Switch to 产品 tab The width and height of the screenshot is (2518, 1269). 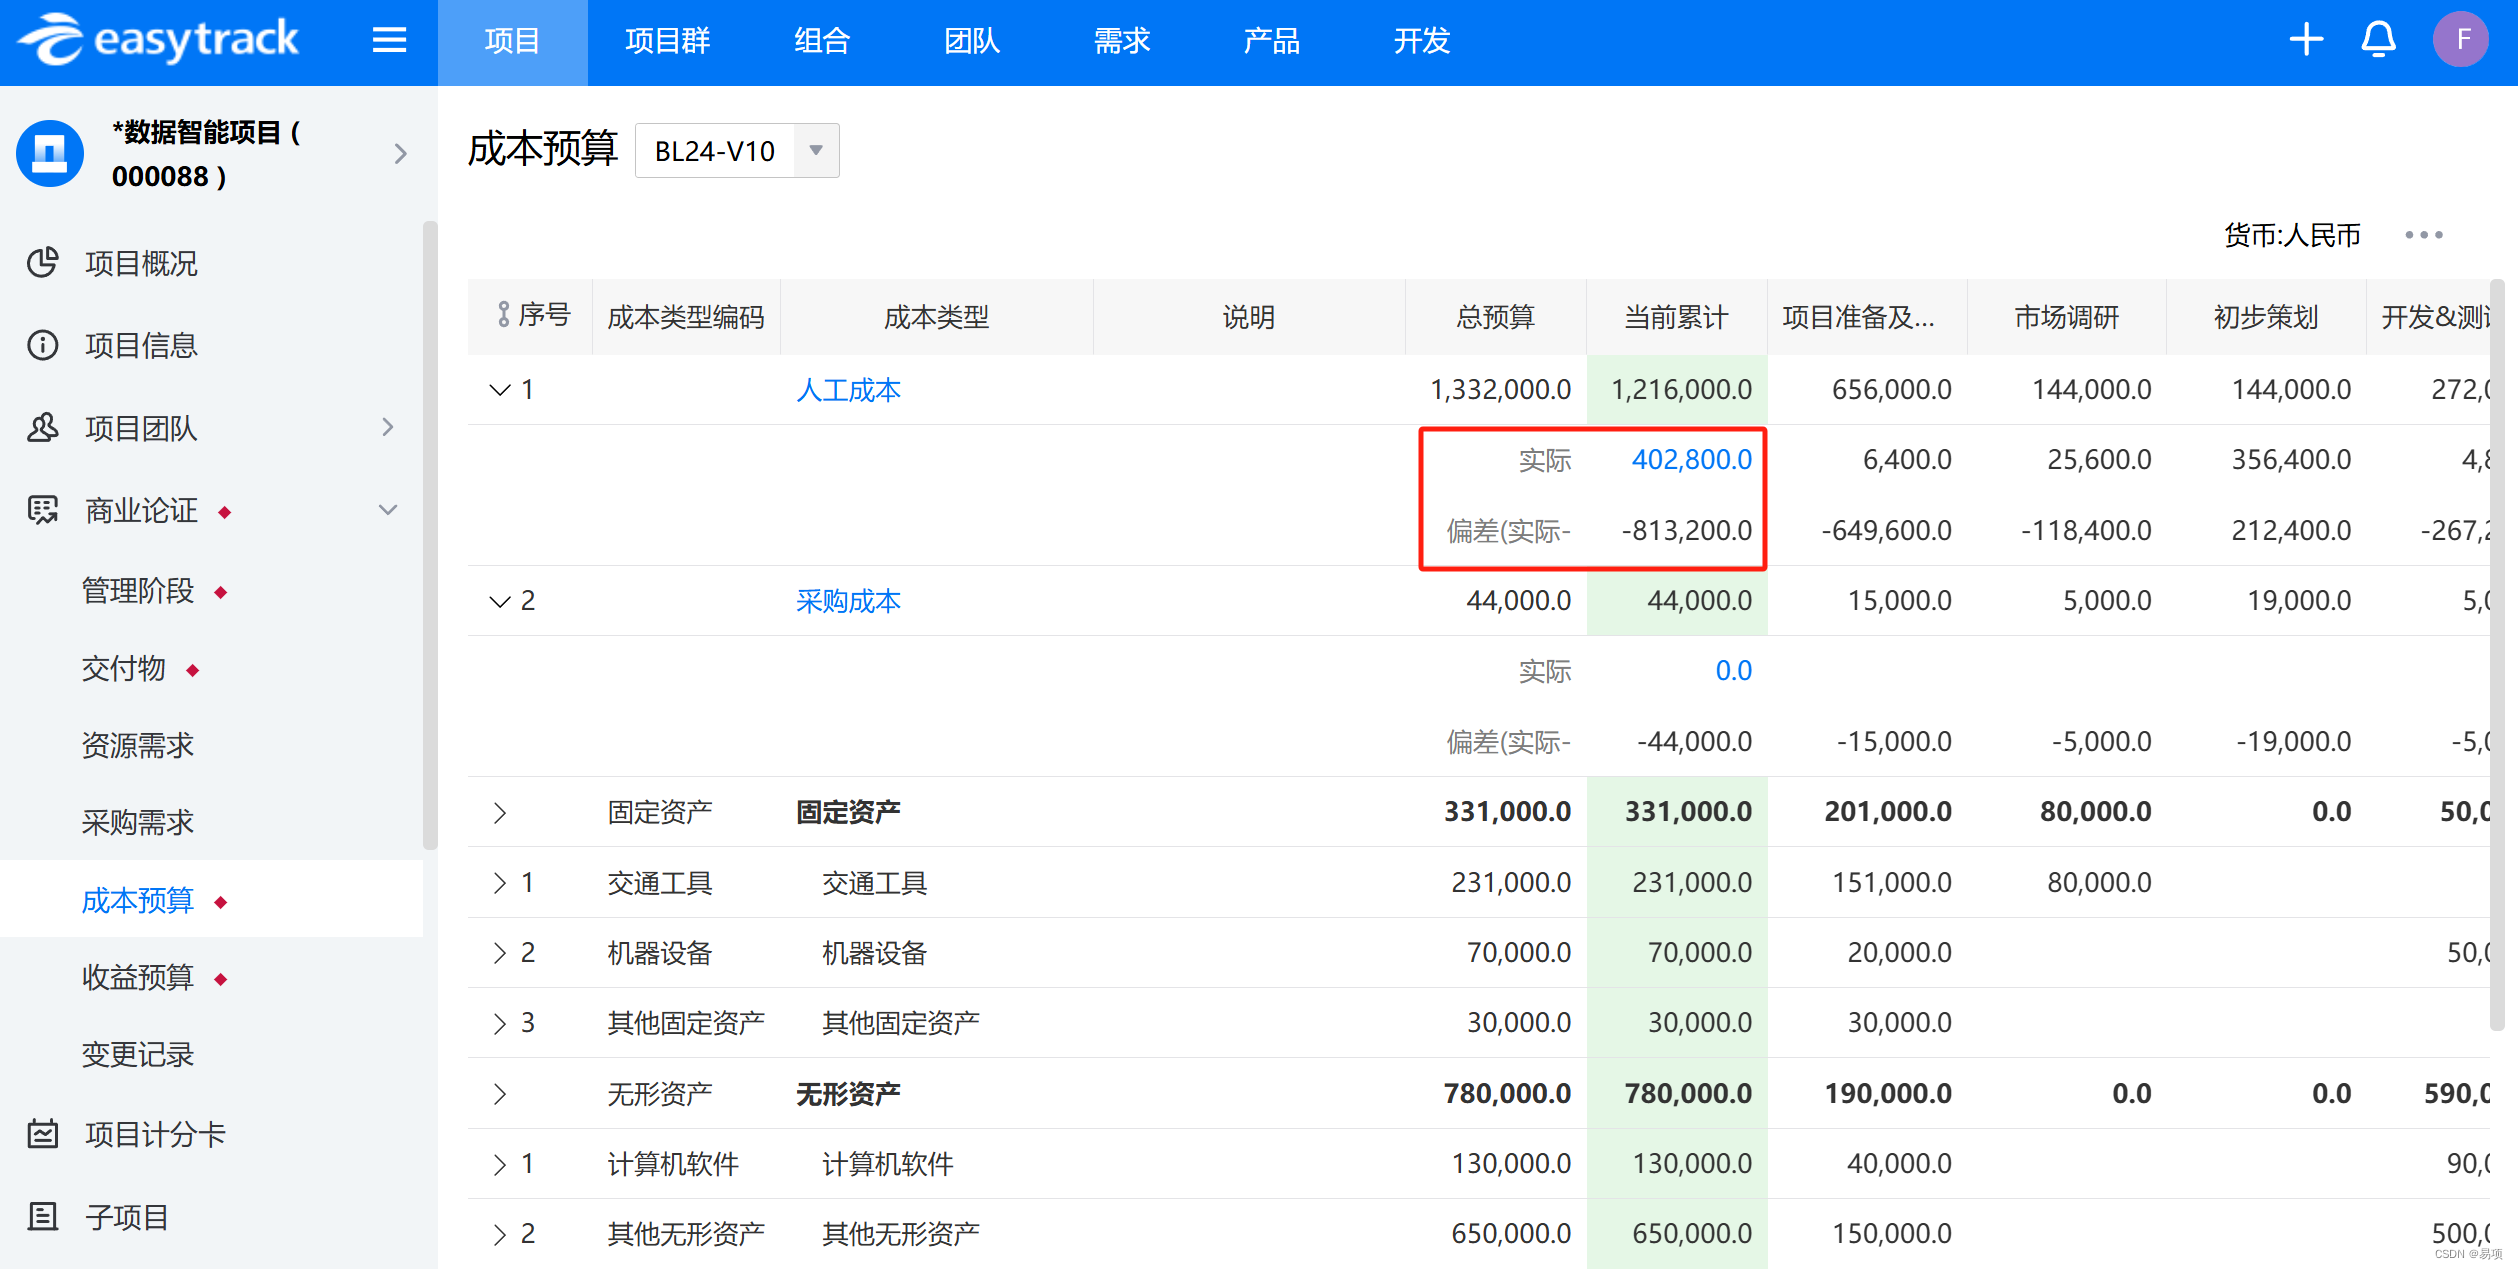pyautogui.click(x=1272, y=41)
